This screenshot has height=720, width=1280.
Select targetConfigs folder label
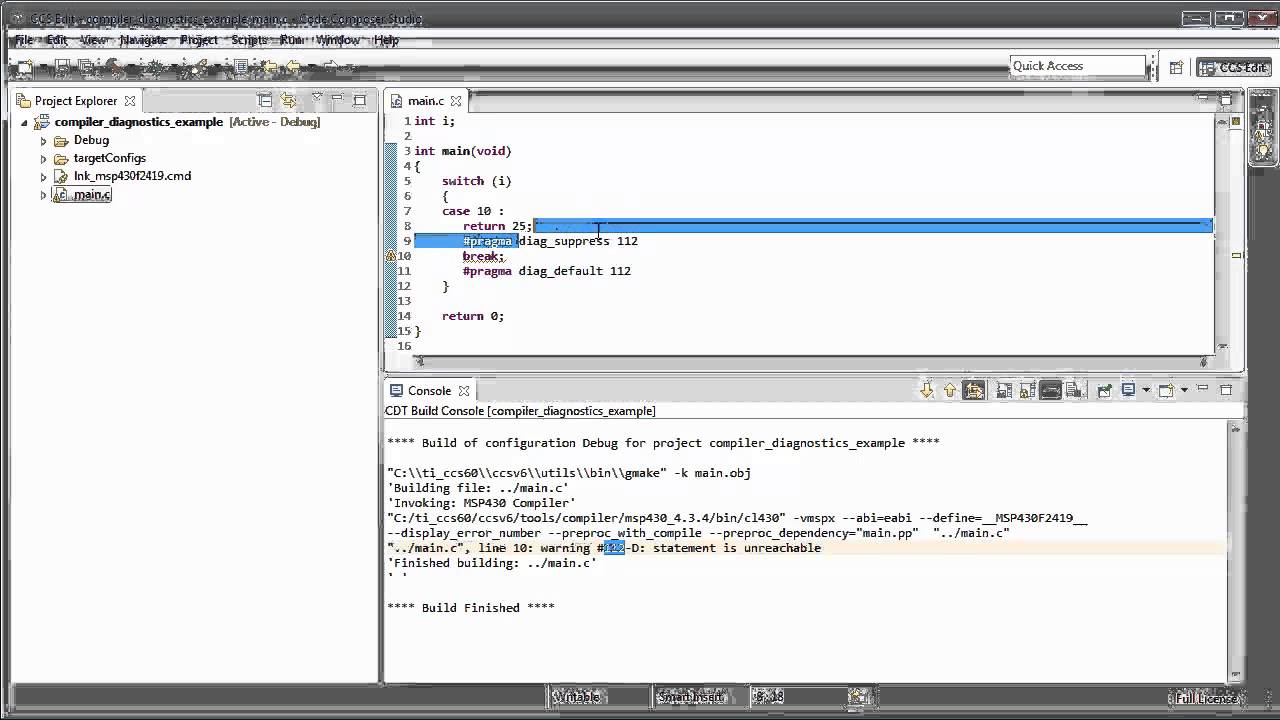[110, 158]
